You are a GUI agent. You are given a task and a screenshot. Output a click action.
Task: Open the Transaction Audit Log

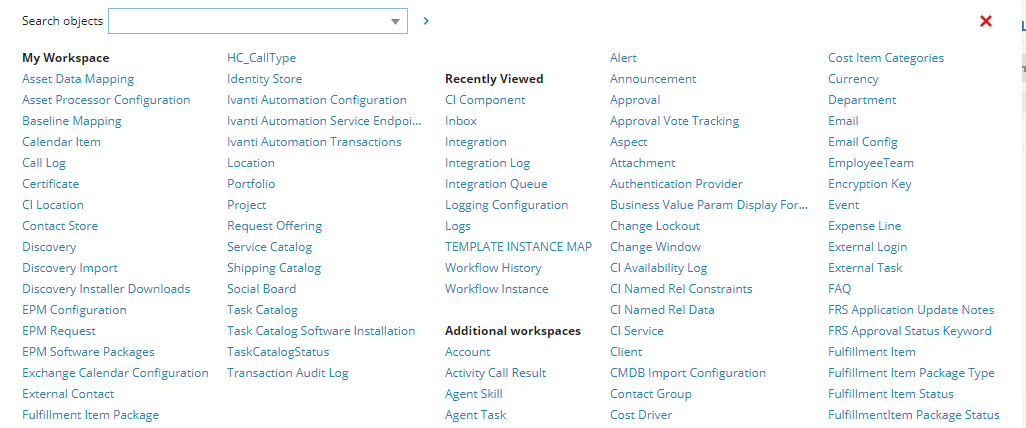[x=288, y=373]
